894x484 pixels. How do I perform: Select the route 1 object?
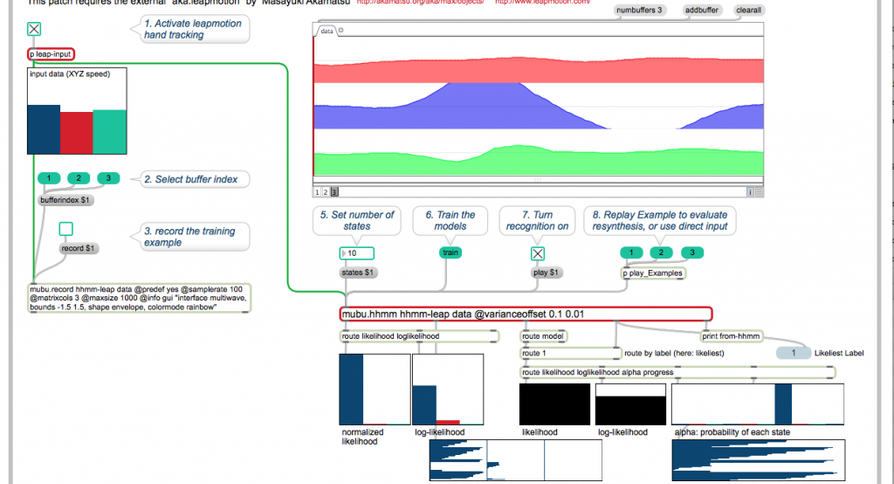click(x=570, y=353)
